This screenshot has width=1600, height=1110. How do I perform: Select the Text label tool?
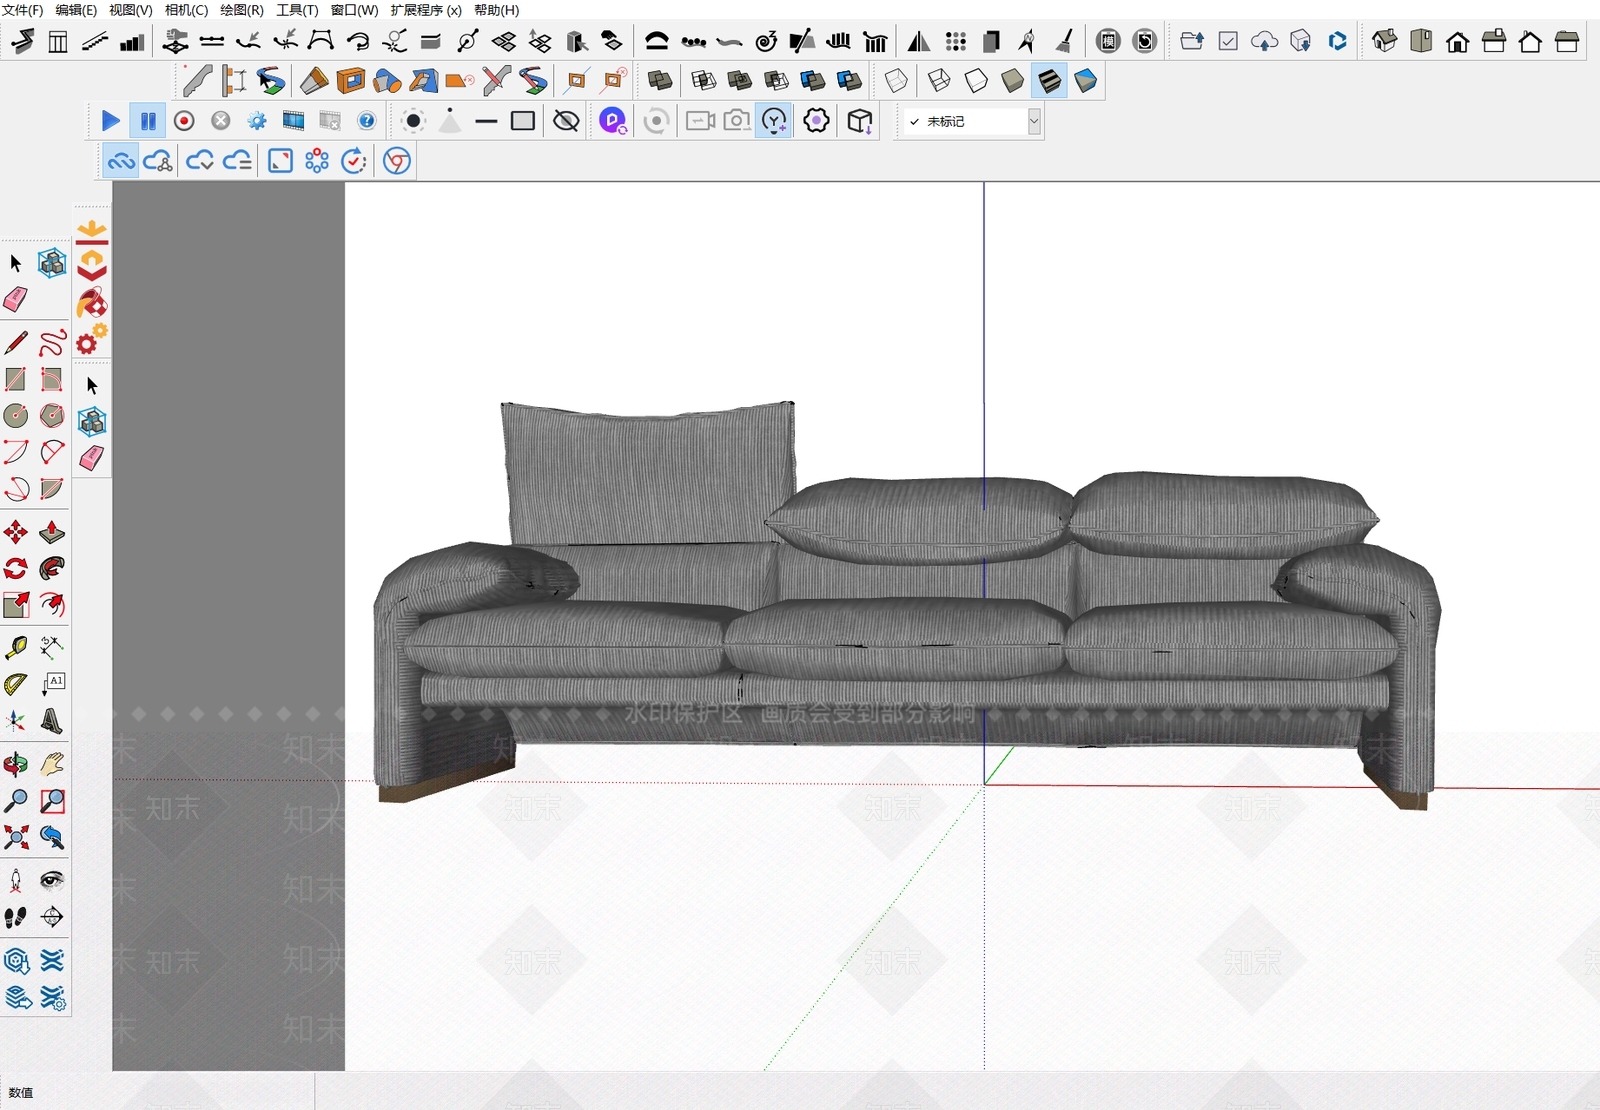(x=52, y=684)
